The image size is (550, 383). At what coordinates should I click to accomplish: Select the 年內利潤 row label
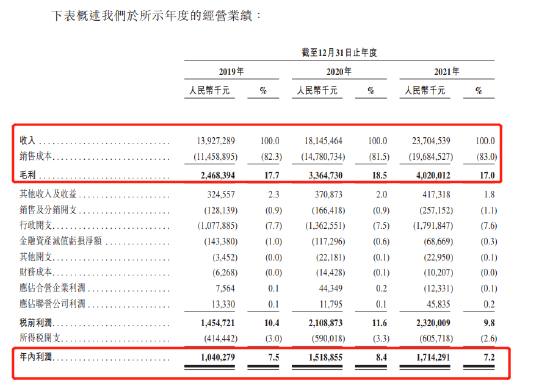click(36, 357)
